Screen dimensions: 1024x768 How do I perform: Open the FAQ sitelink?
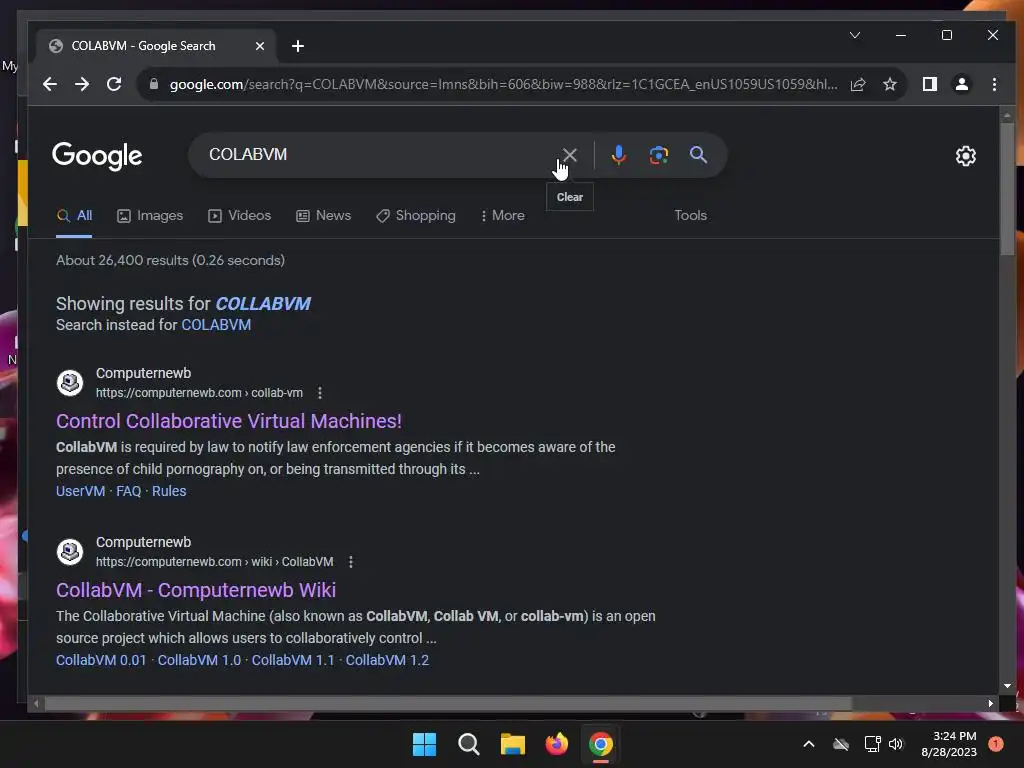pyautogui.click(x=129, y=491)
